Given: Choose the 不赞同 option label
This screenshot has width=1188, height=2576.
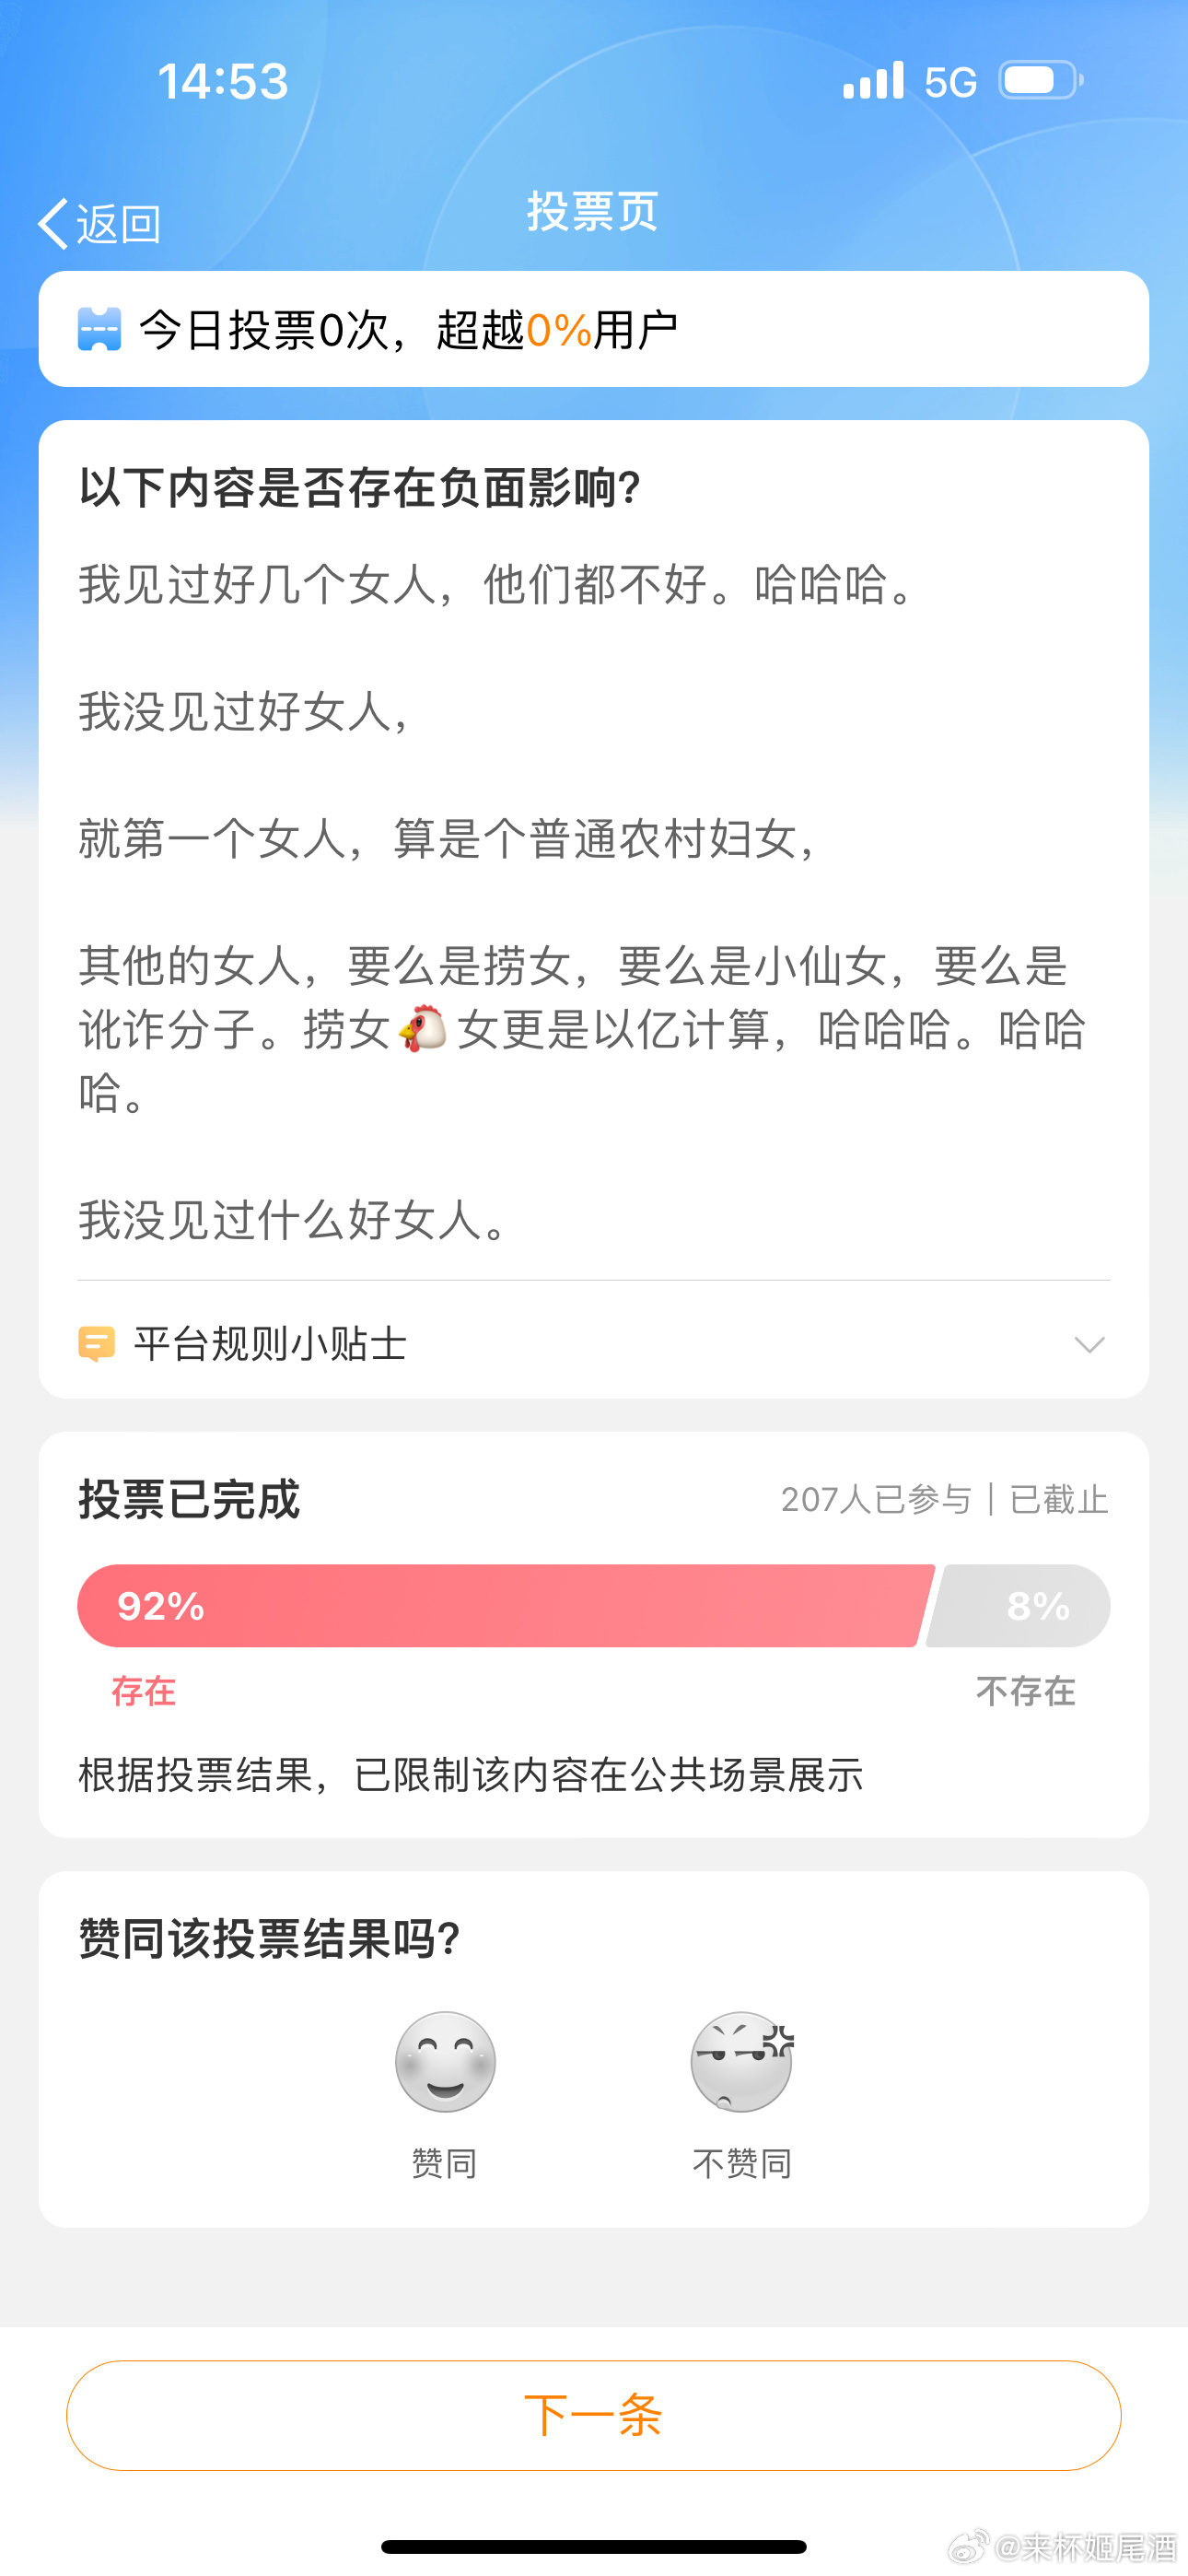Looking at the screenshot, I should 742,2163.
